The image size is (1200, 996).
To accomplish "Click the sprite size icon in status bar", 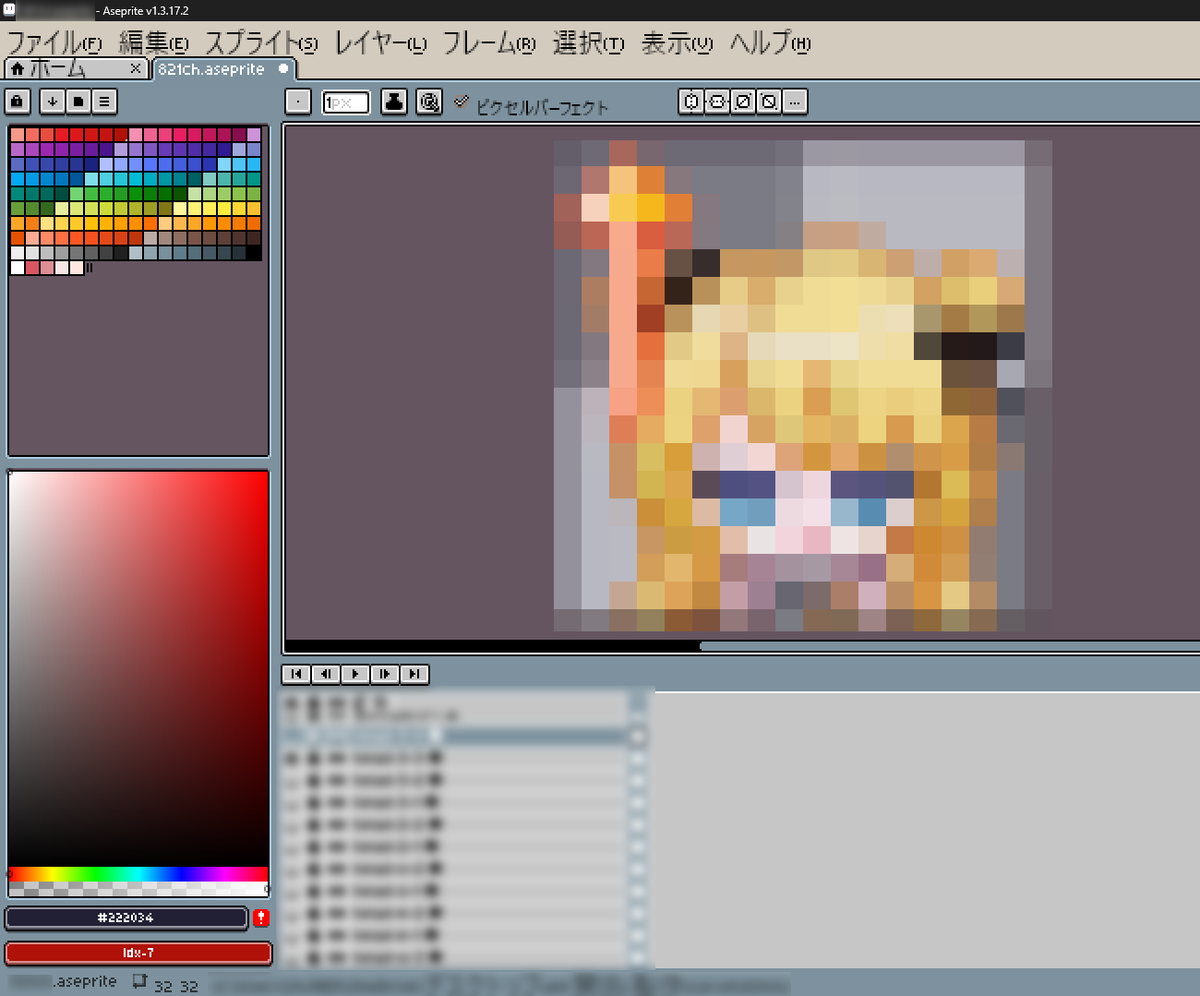I will [x=140, y=982].
